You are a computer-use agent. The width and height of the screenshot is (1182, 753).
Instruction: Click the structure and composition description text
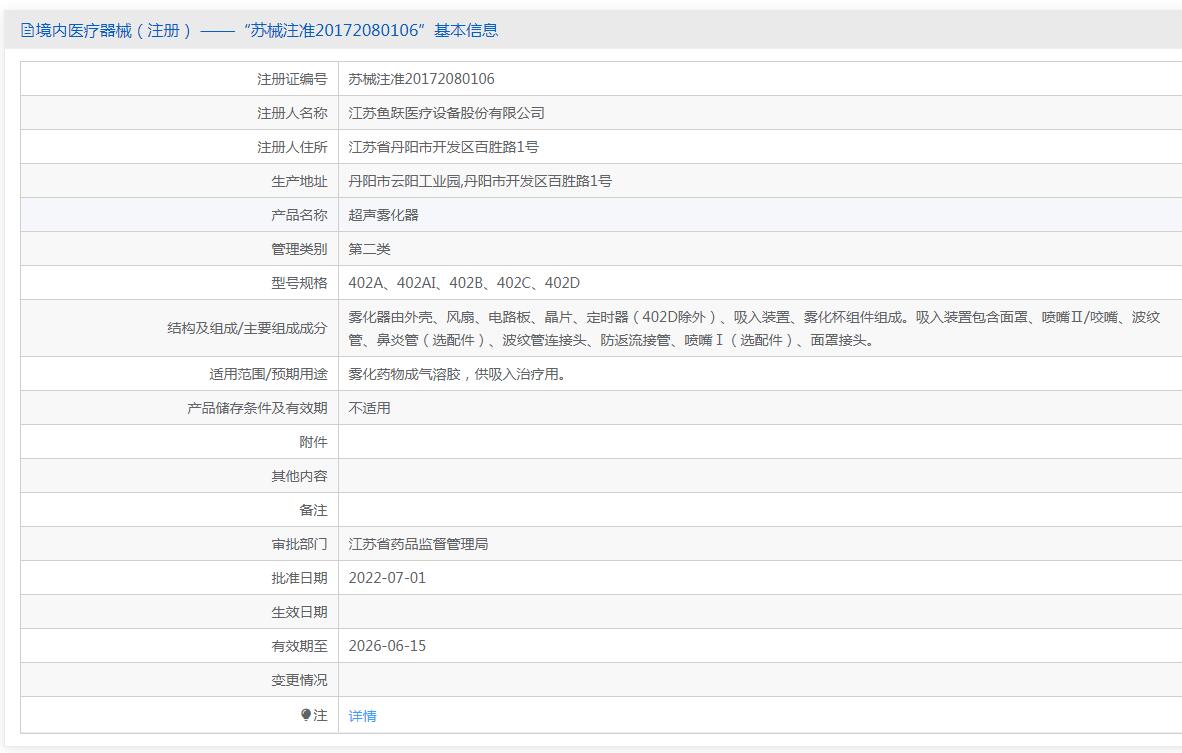pyautogui.click(x=753, y=328)
